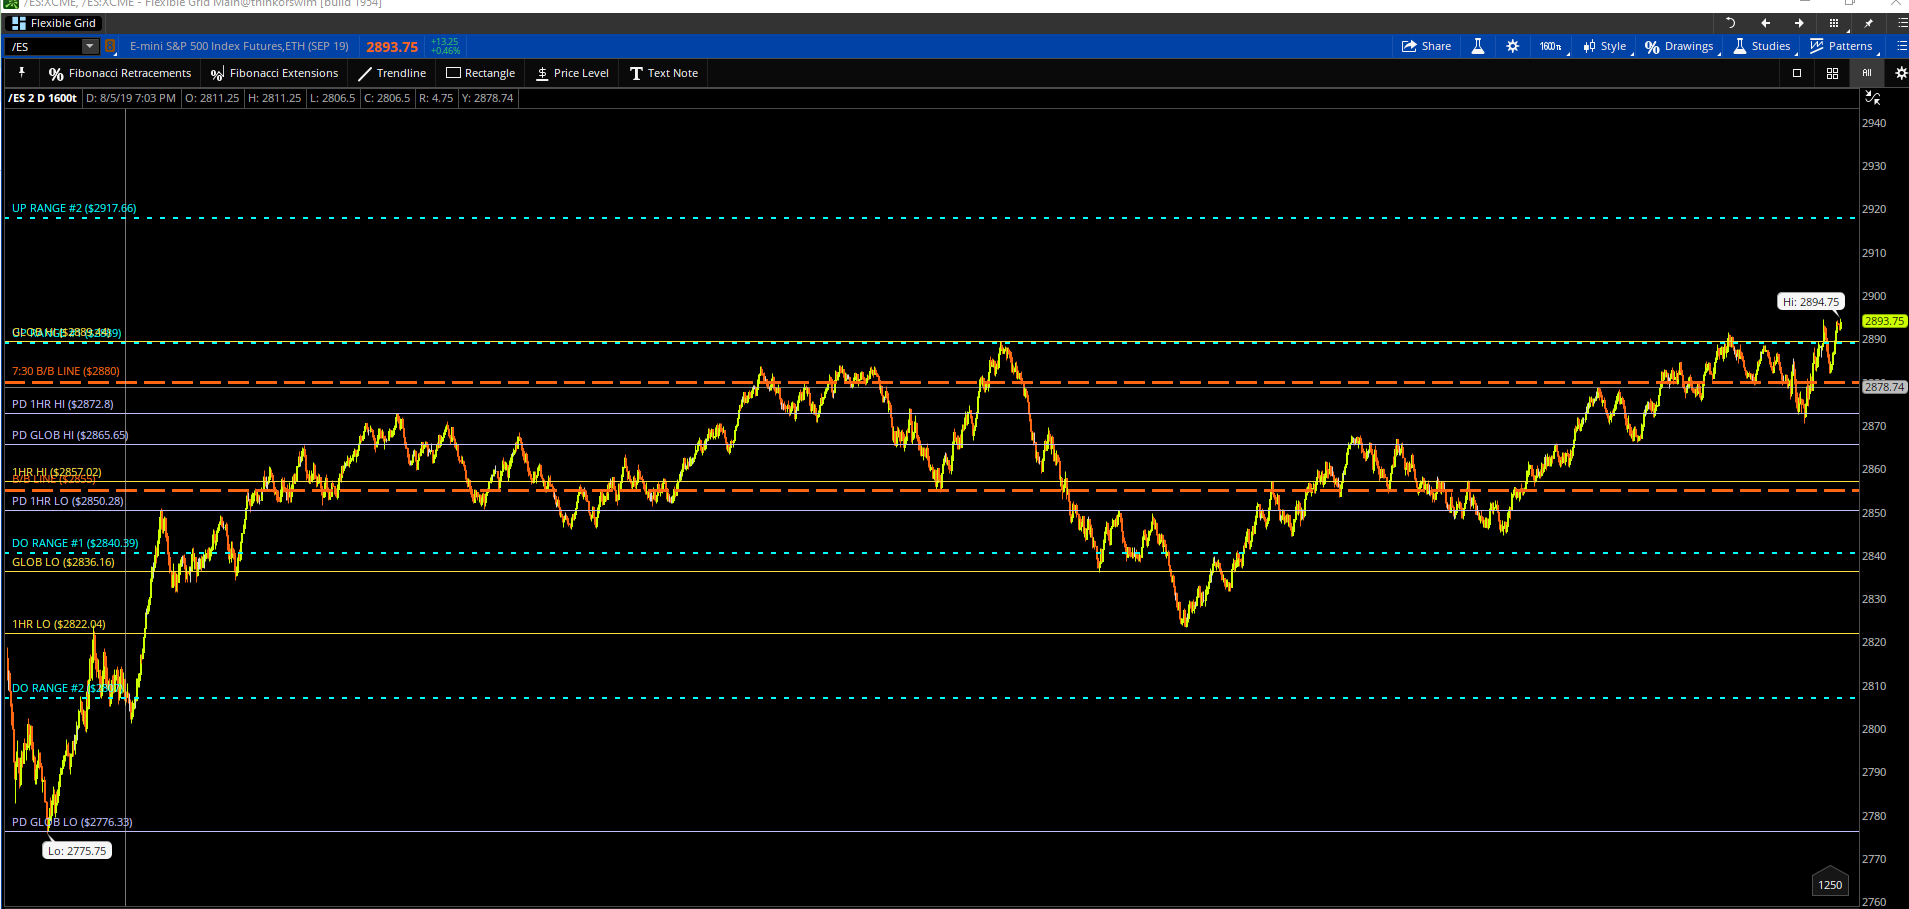Toggle the All drawings button
This screenshot has width=1909, height=909.
point(1866,73)
